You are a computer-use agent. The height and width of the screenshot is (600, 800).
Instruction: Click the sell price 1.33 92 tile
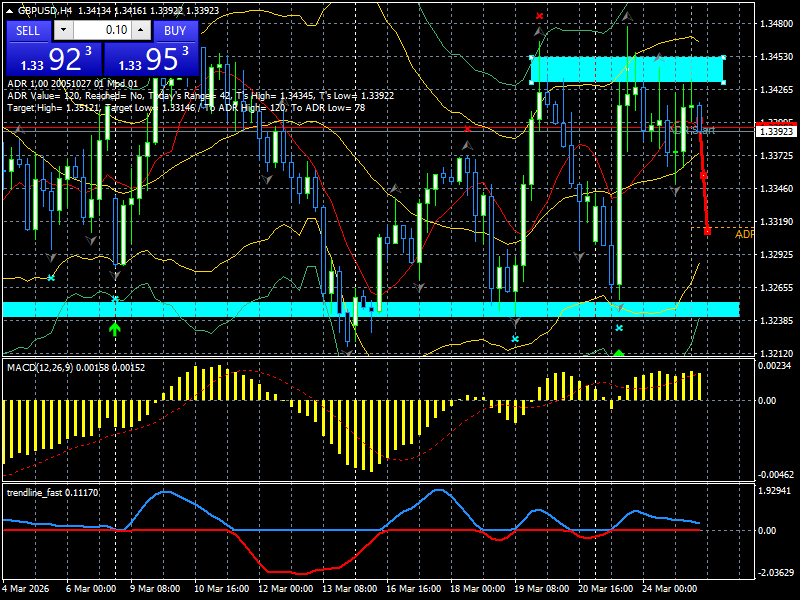click(55, 59)
